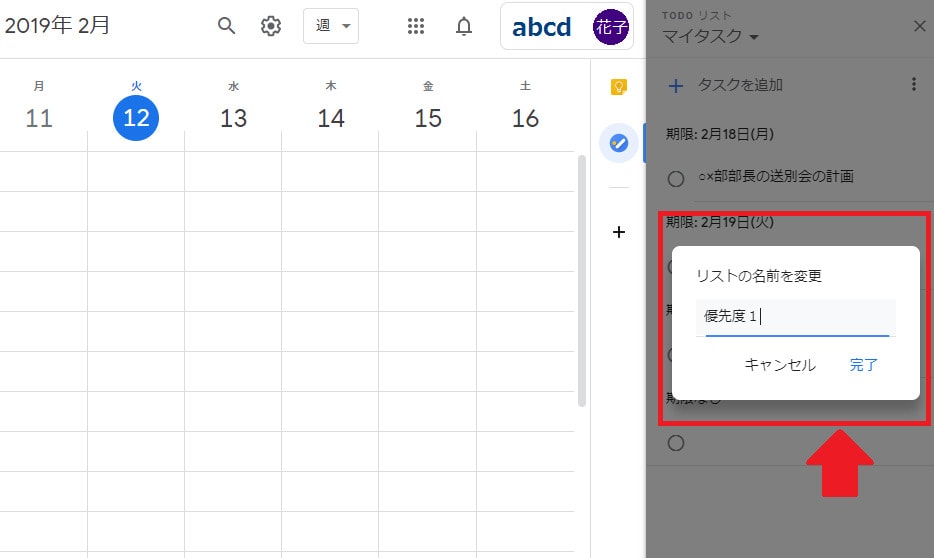
Task: Click キャンセル in the rename dialog
Action: click(x=780, y=365)
